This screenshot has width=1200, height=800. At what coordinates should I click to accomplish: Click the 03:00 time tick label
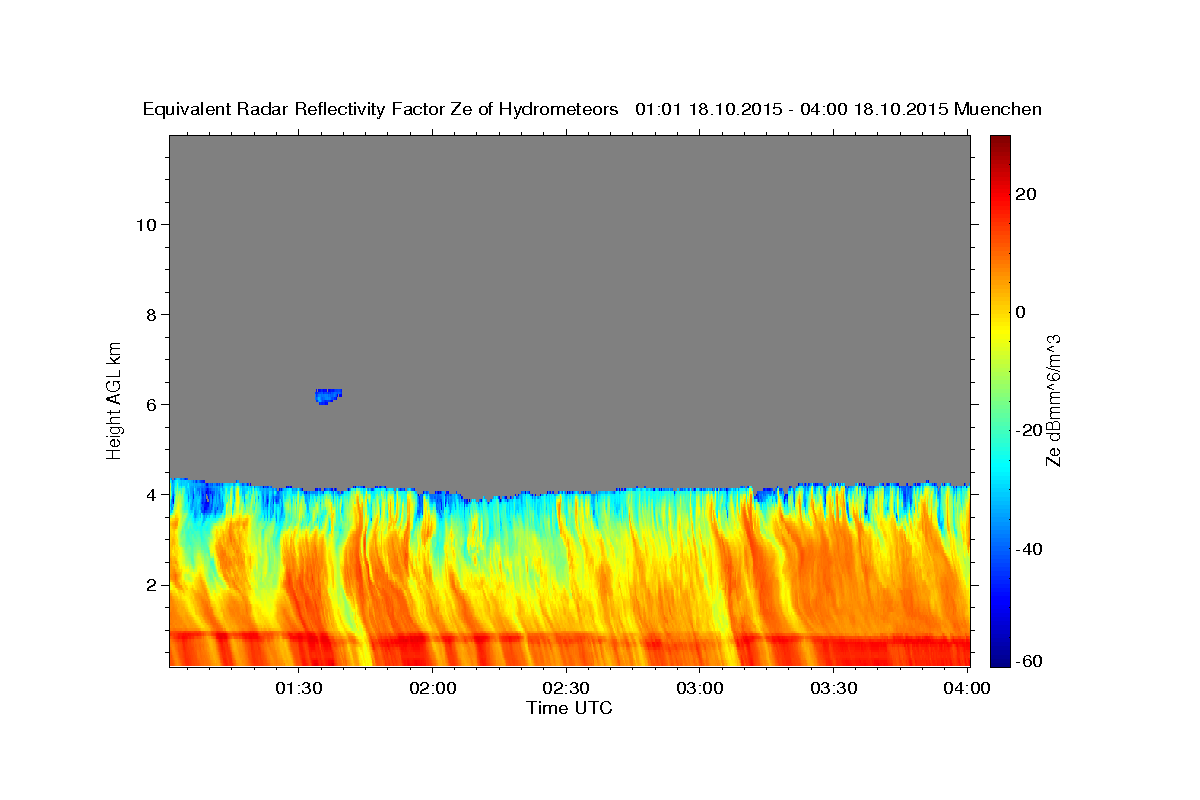pyautogui.click(x=700, y=688)
